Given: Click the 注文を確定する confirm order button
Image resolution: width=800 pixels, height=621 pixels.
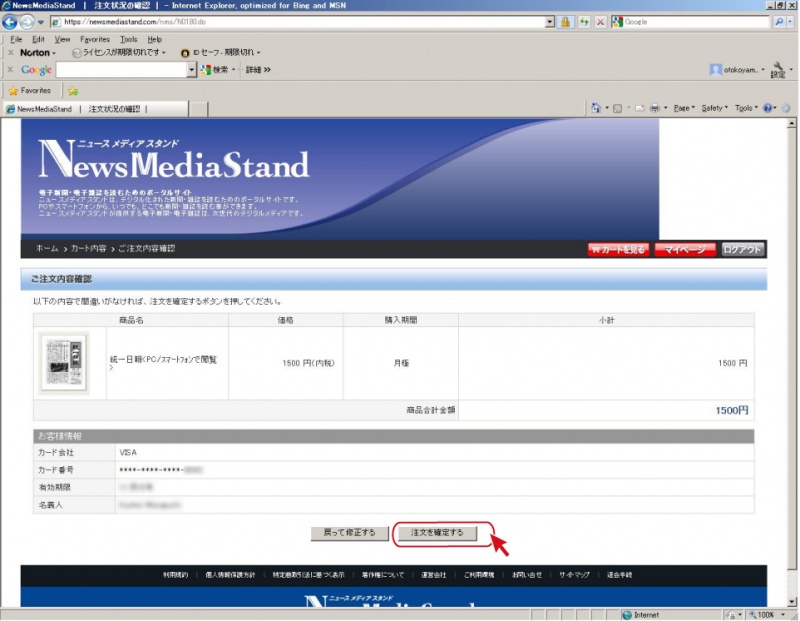Looking at the screenshot, I should tap(437, 533).
